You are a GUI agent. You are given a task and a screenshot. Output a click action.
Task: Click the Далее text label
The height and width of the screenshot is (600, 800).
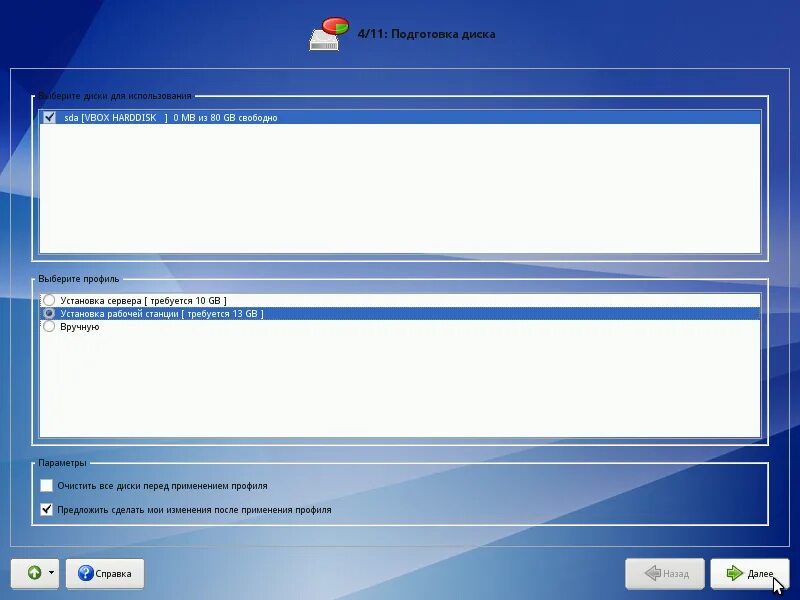point(760,573)
